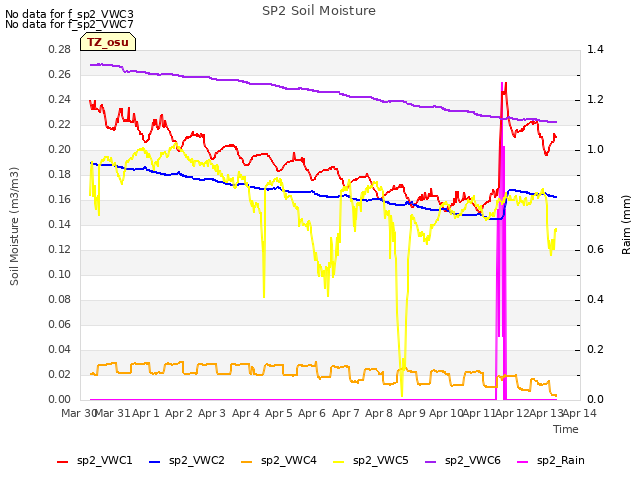Toggle the sp2_VWC1 legend entry
Image resolution: width=640 pixels, height=480 pixels.
(95, 461)
